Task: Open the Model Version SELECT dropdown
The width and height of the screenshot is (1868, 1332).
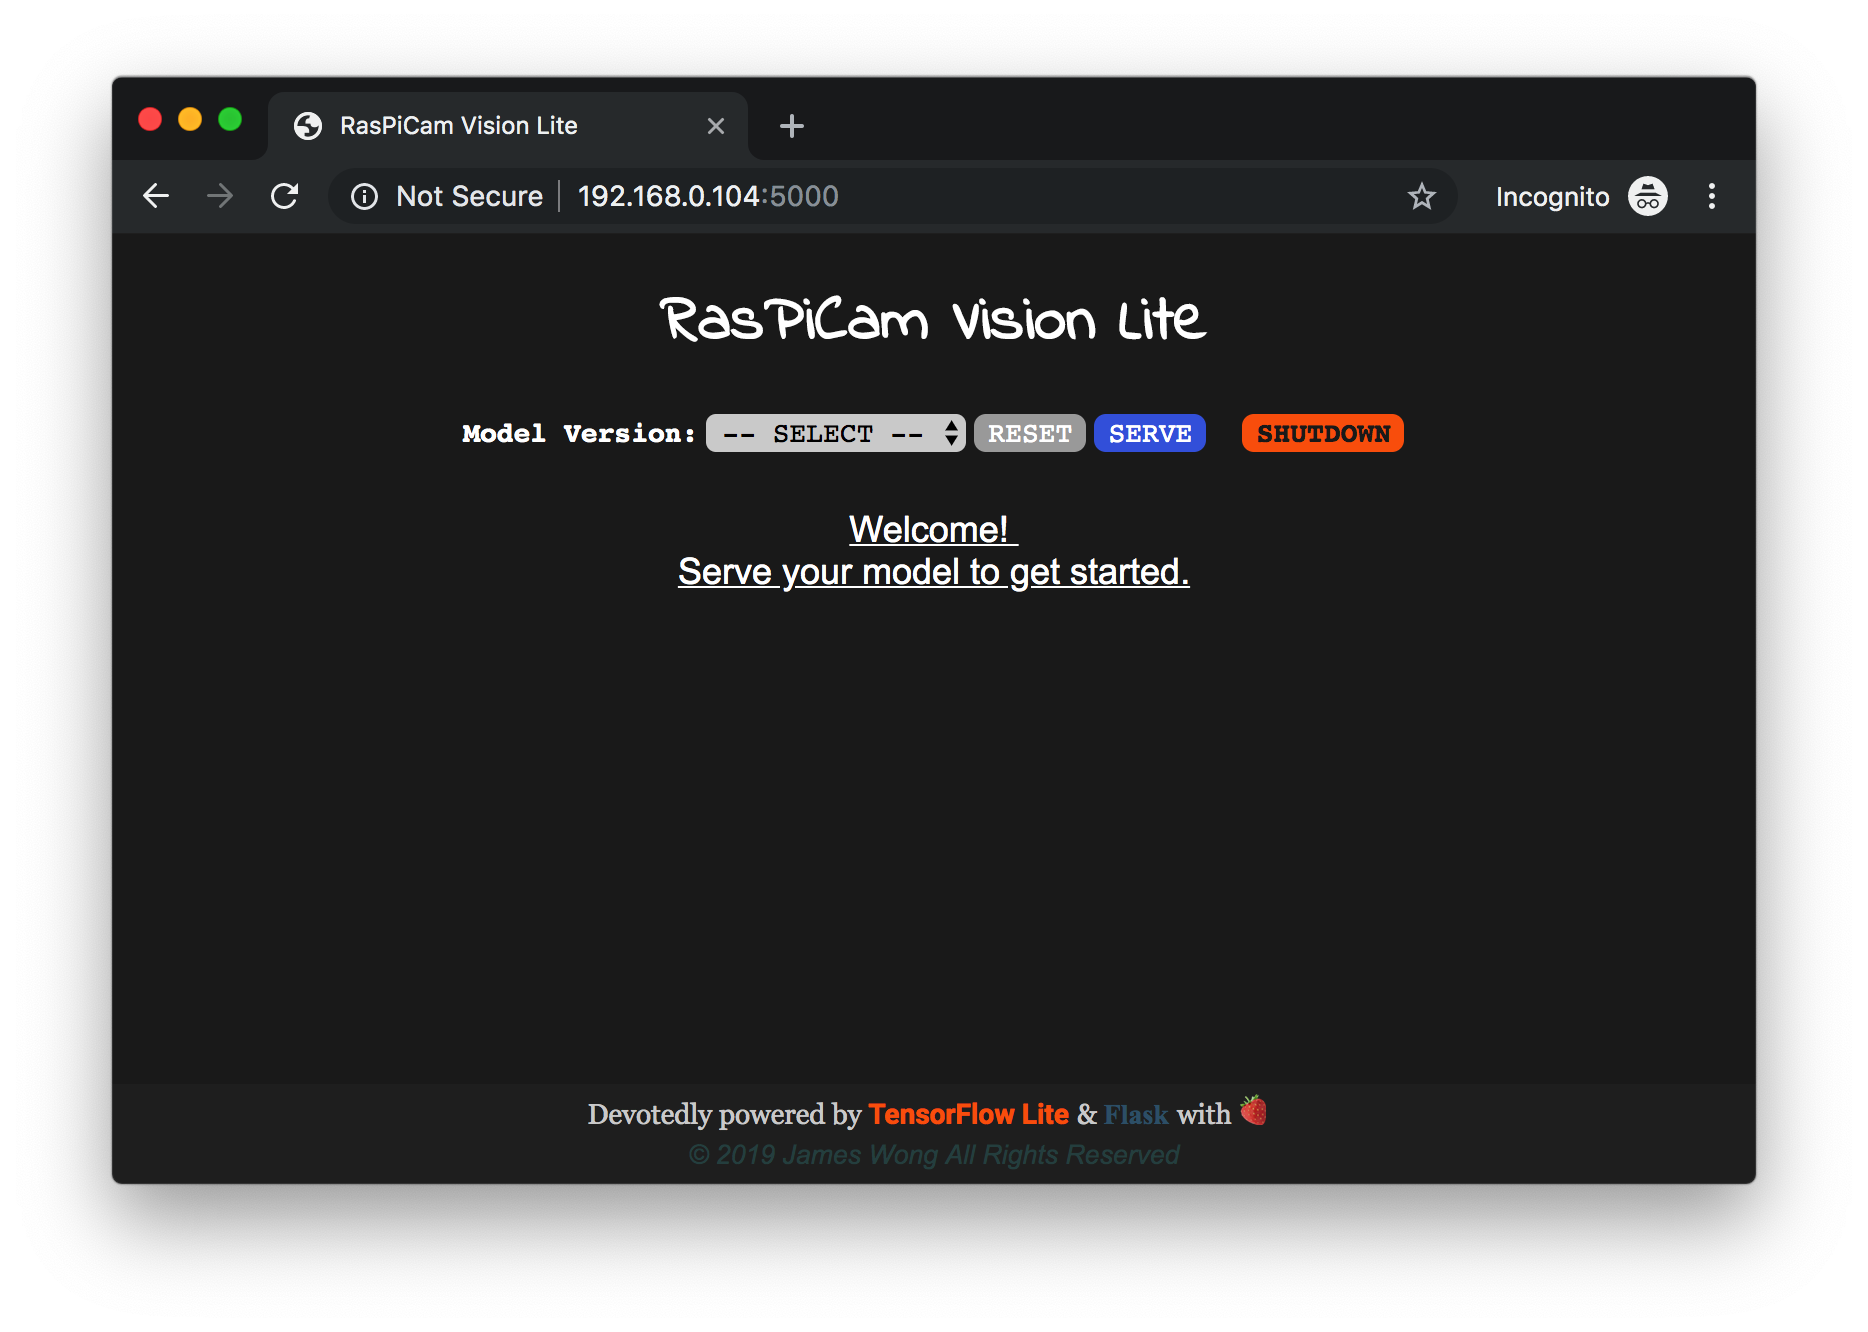Action: [x=835, y=433]
